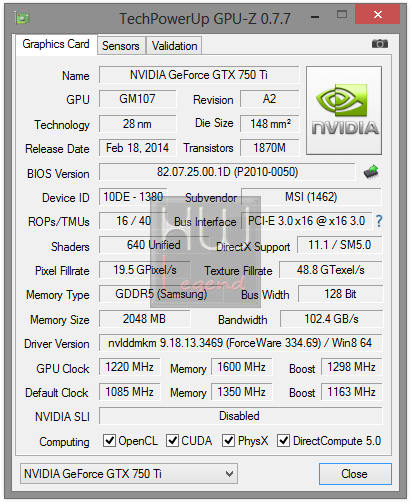Click the Revision field A2
412x504 pixels.
coord(269,99)
